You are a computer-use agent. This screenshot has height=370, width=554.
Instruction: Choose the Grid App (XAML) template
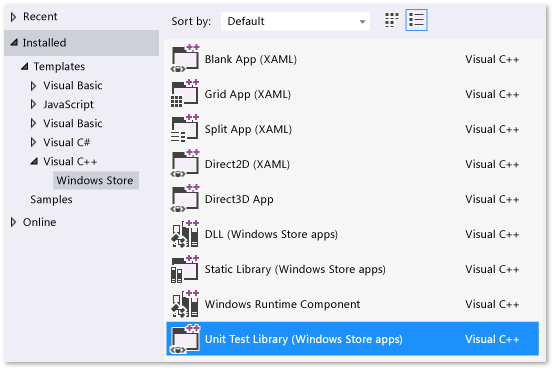tap(352, 94)
